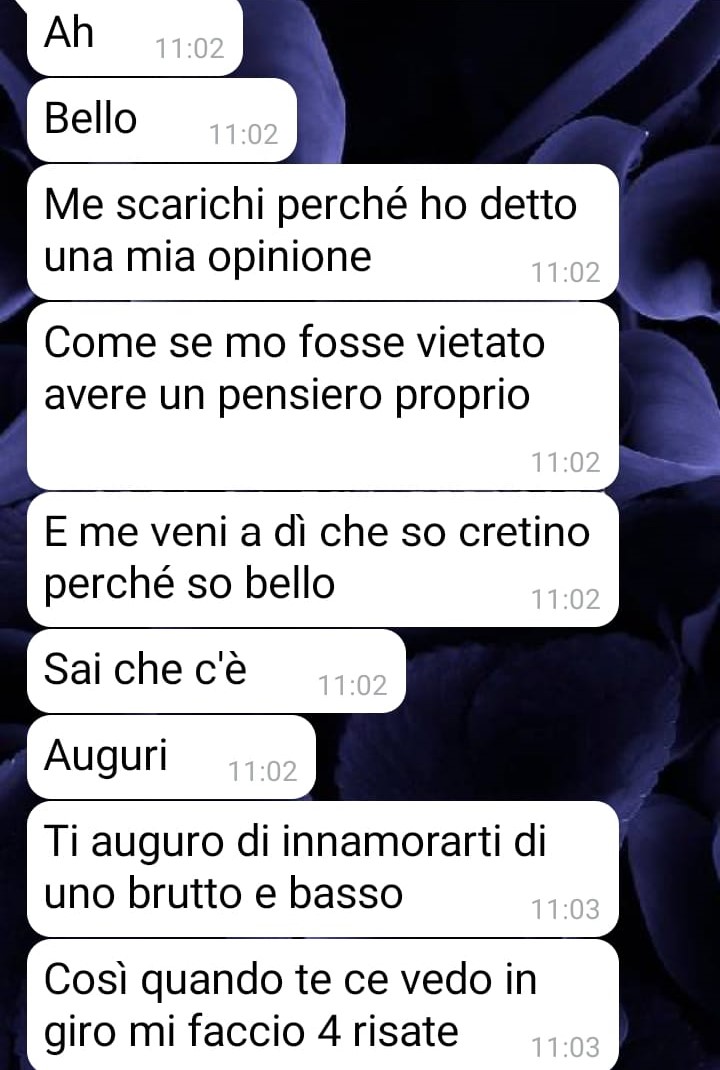Click the timestamp on 'Auguri' message
This screenshot has width=720, height=1070.
pos(263,772)
